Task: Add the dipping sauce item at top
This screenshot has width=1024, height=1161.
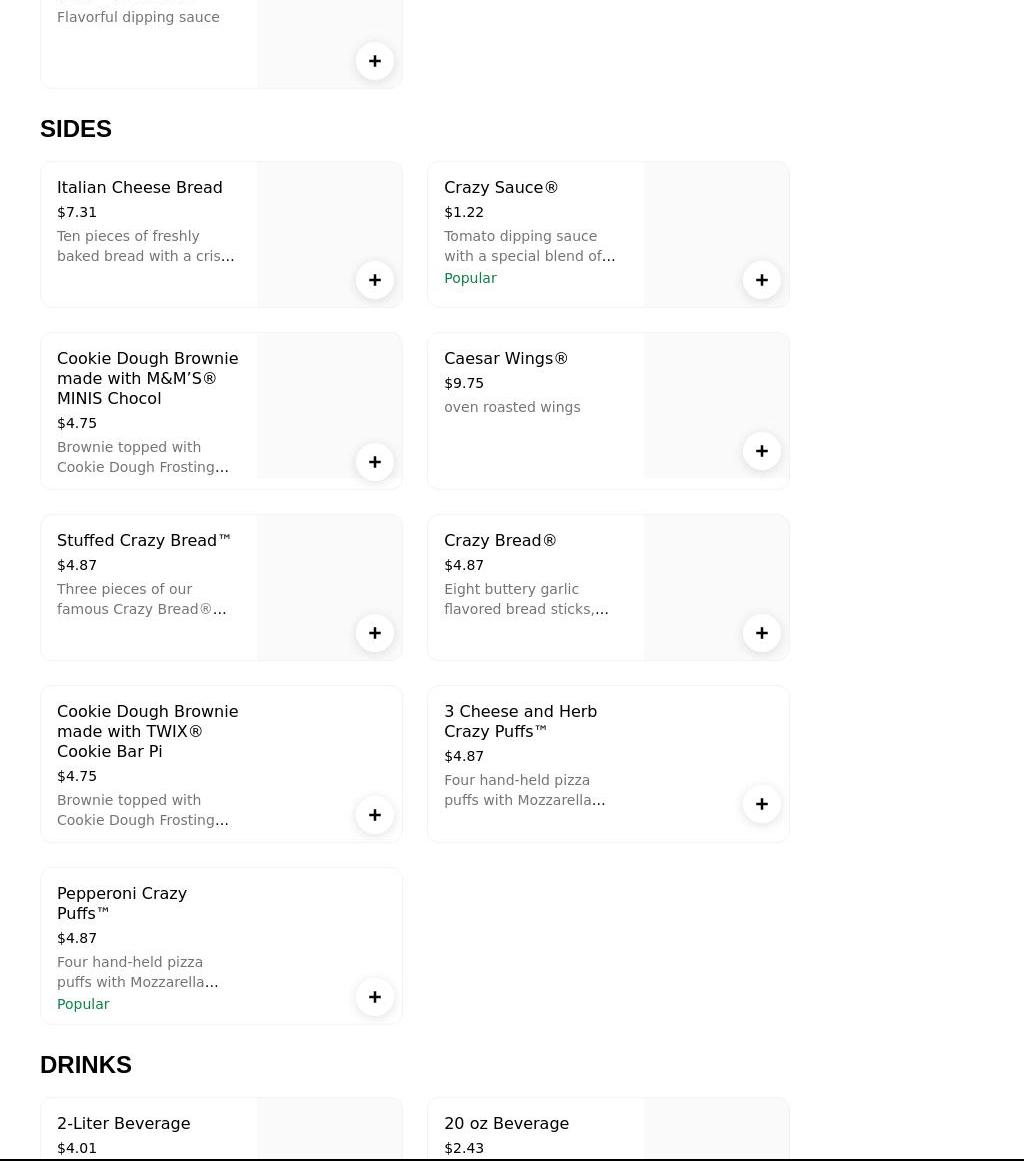Action: [375, 61]
